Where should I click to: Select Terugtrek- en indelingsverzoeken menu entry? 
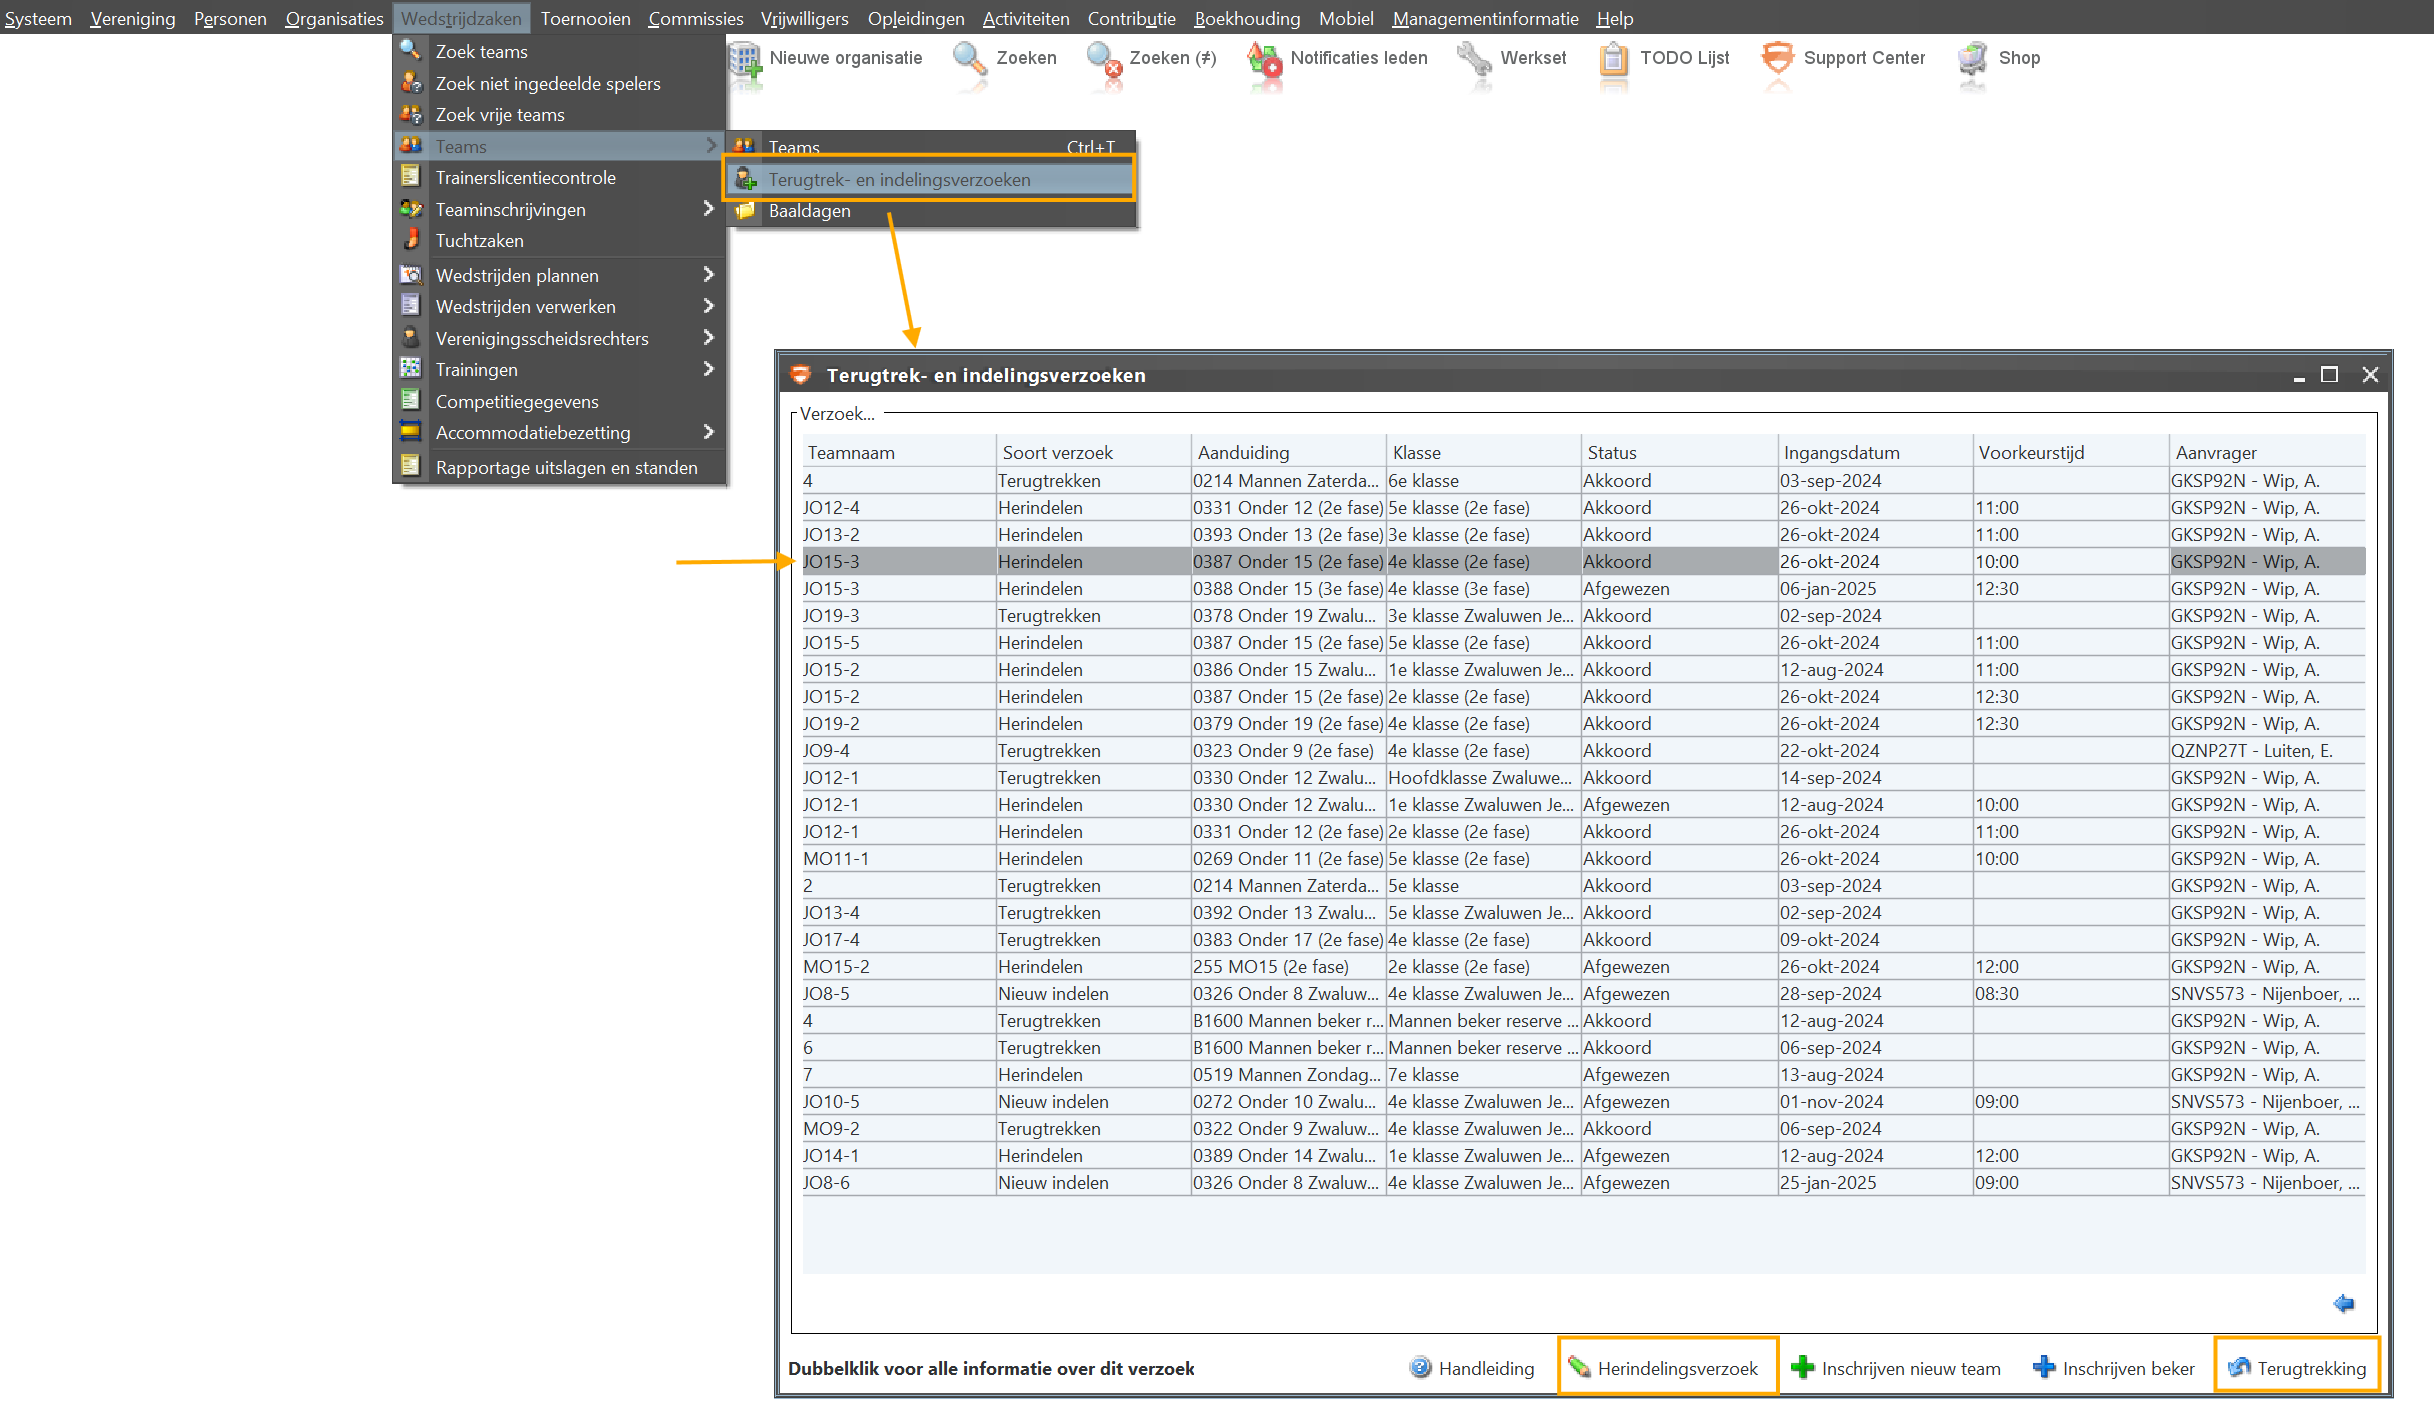[898, 180]
